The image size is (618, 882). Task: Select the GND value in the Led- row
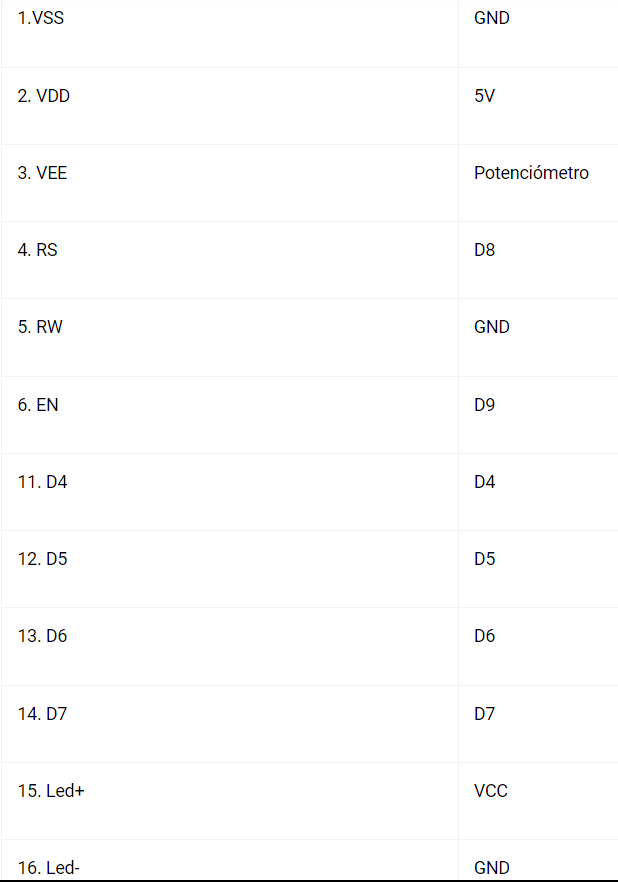tap(492, 867)
